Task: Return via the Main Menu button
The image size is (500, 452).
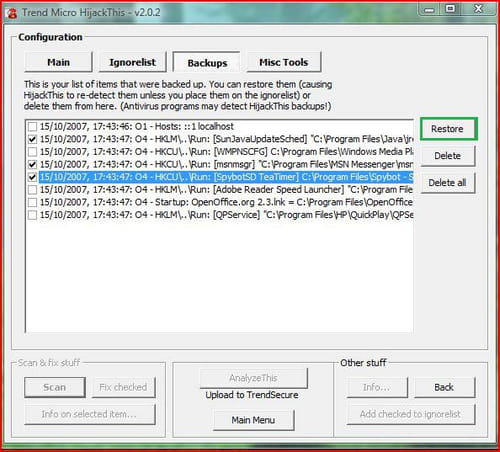Action: click(253, 420)
